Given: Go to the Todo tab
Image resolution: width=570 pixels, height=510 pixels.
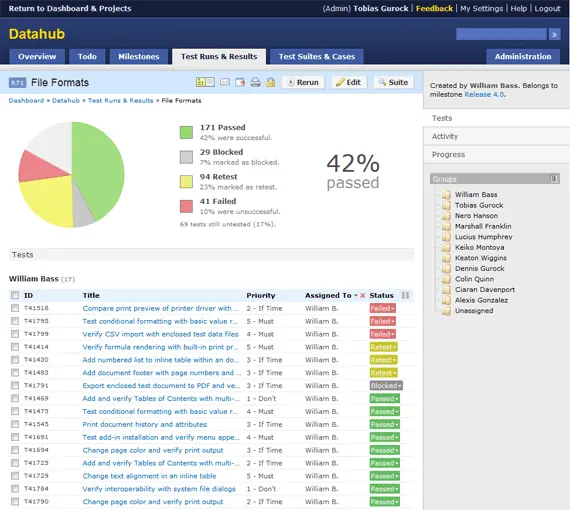Looking at the screenshot, I should click(x=87, y=57).
